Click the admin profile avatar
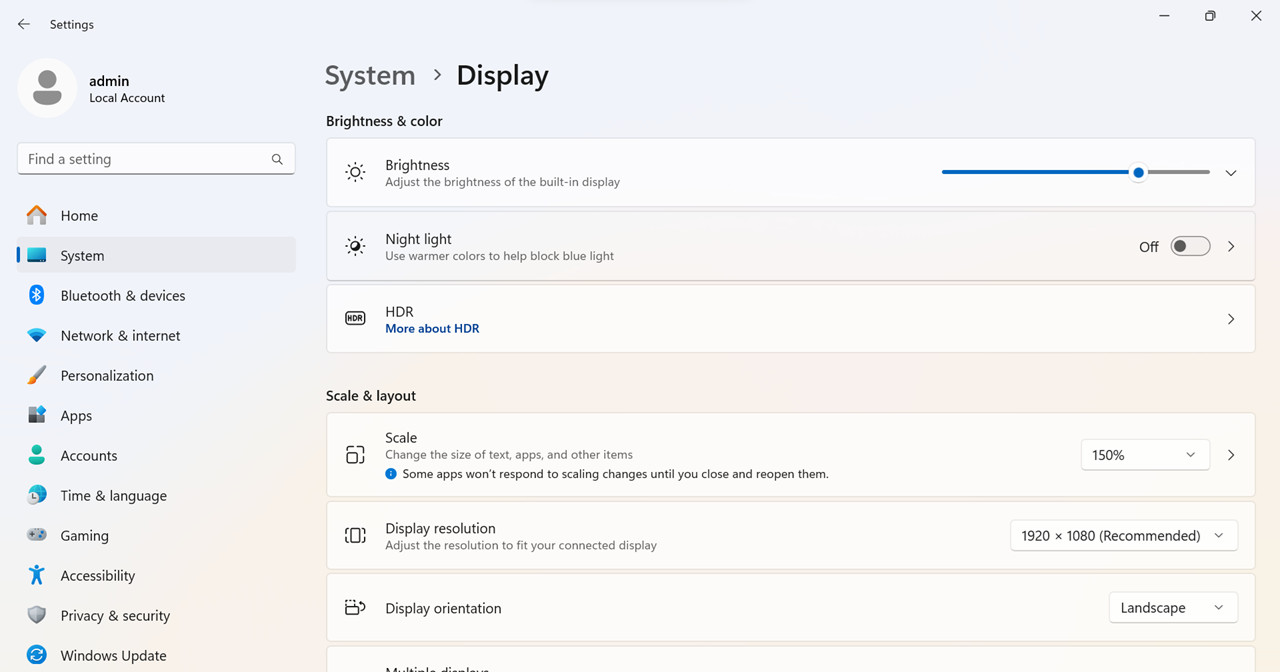1280x672 pixels. tap(47, 88)
